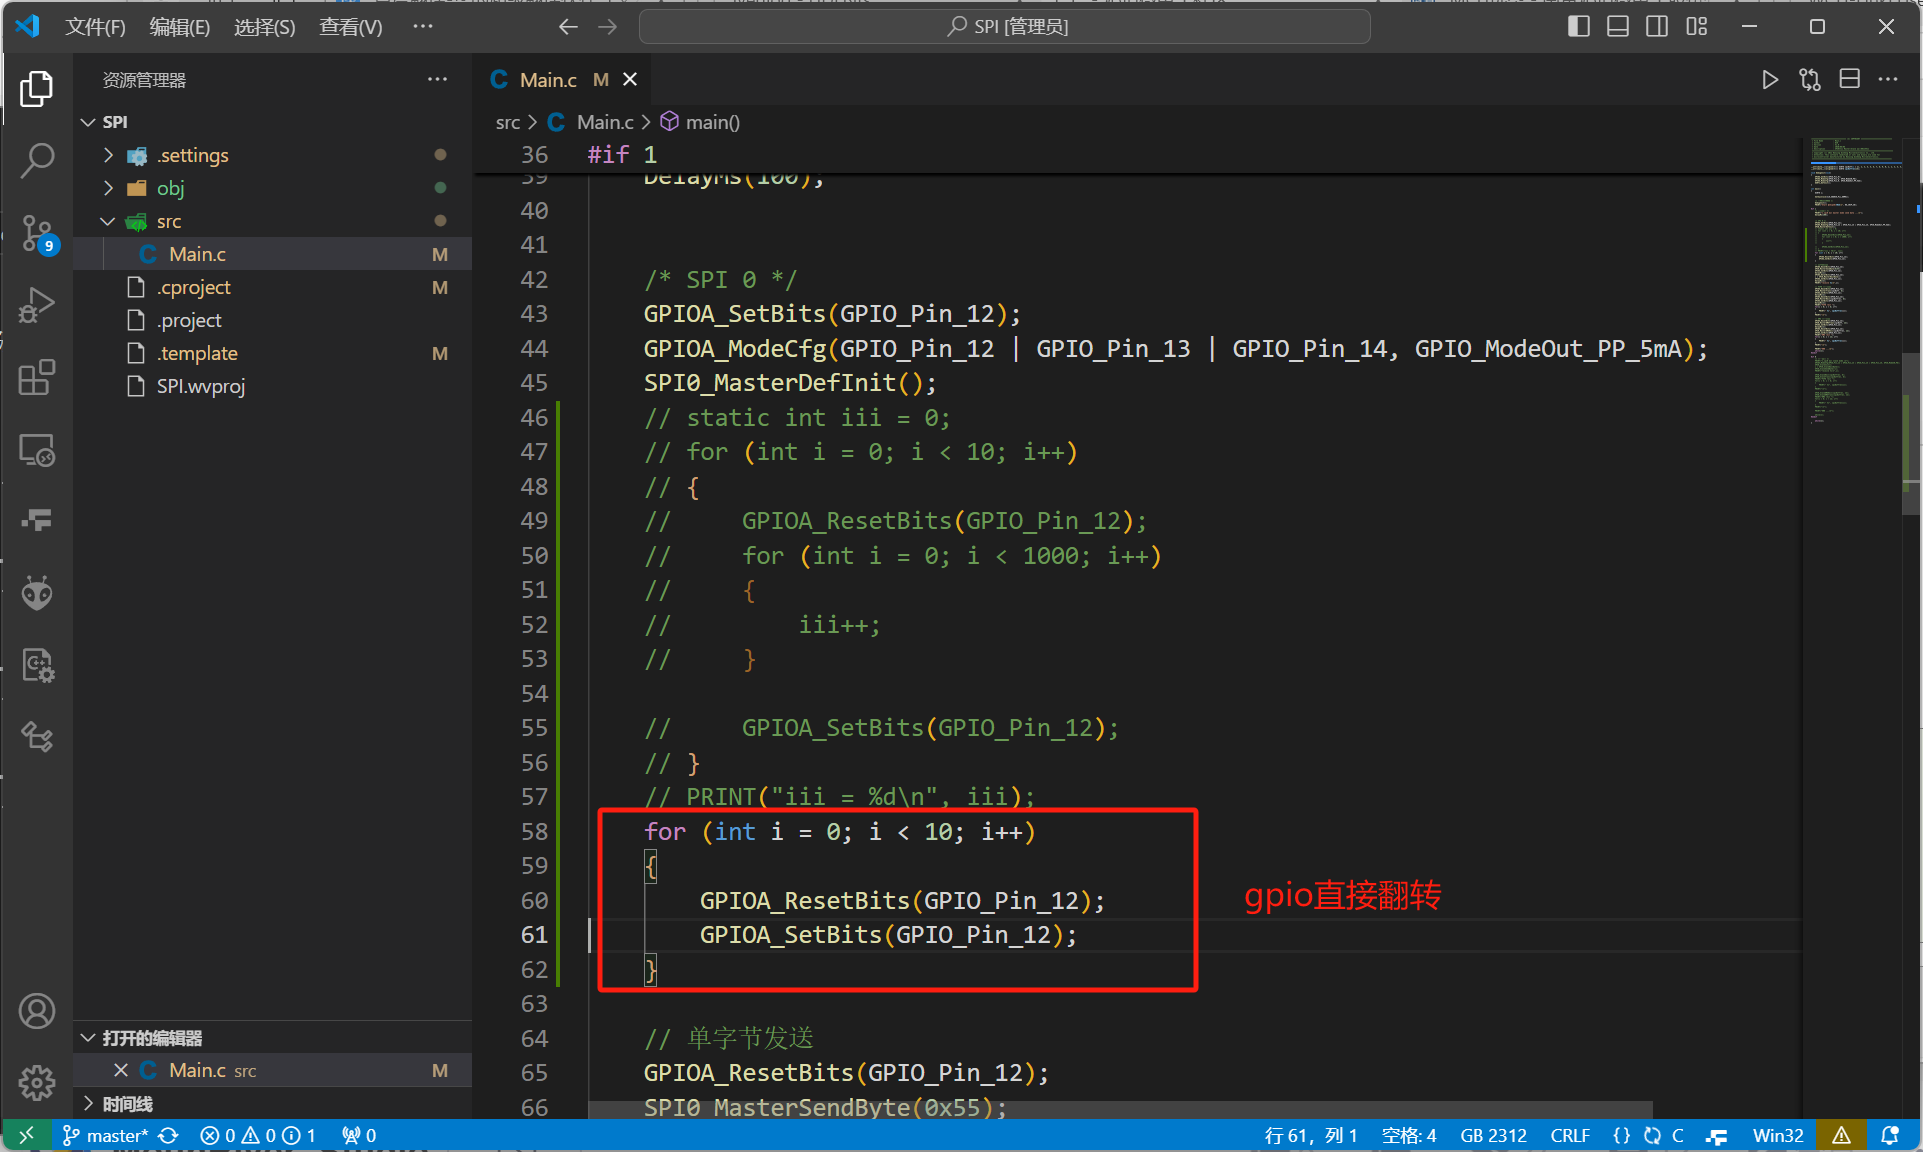Image resolution: width=1923 pixels, height=1152 pixels.
Task: Open changes compare icon in editor toolbar
Action: pos(1809,80)
